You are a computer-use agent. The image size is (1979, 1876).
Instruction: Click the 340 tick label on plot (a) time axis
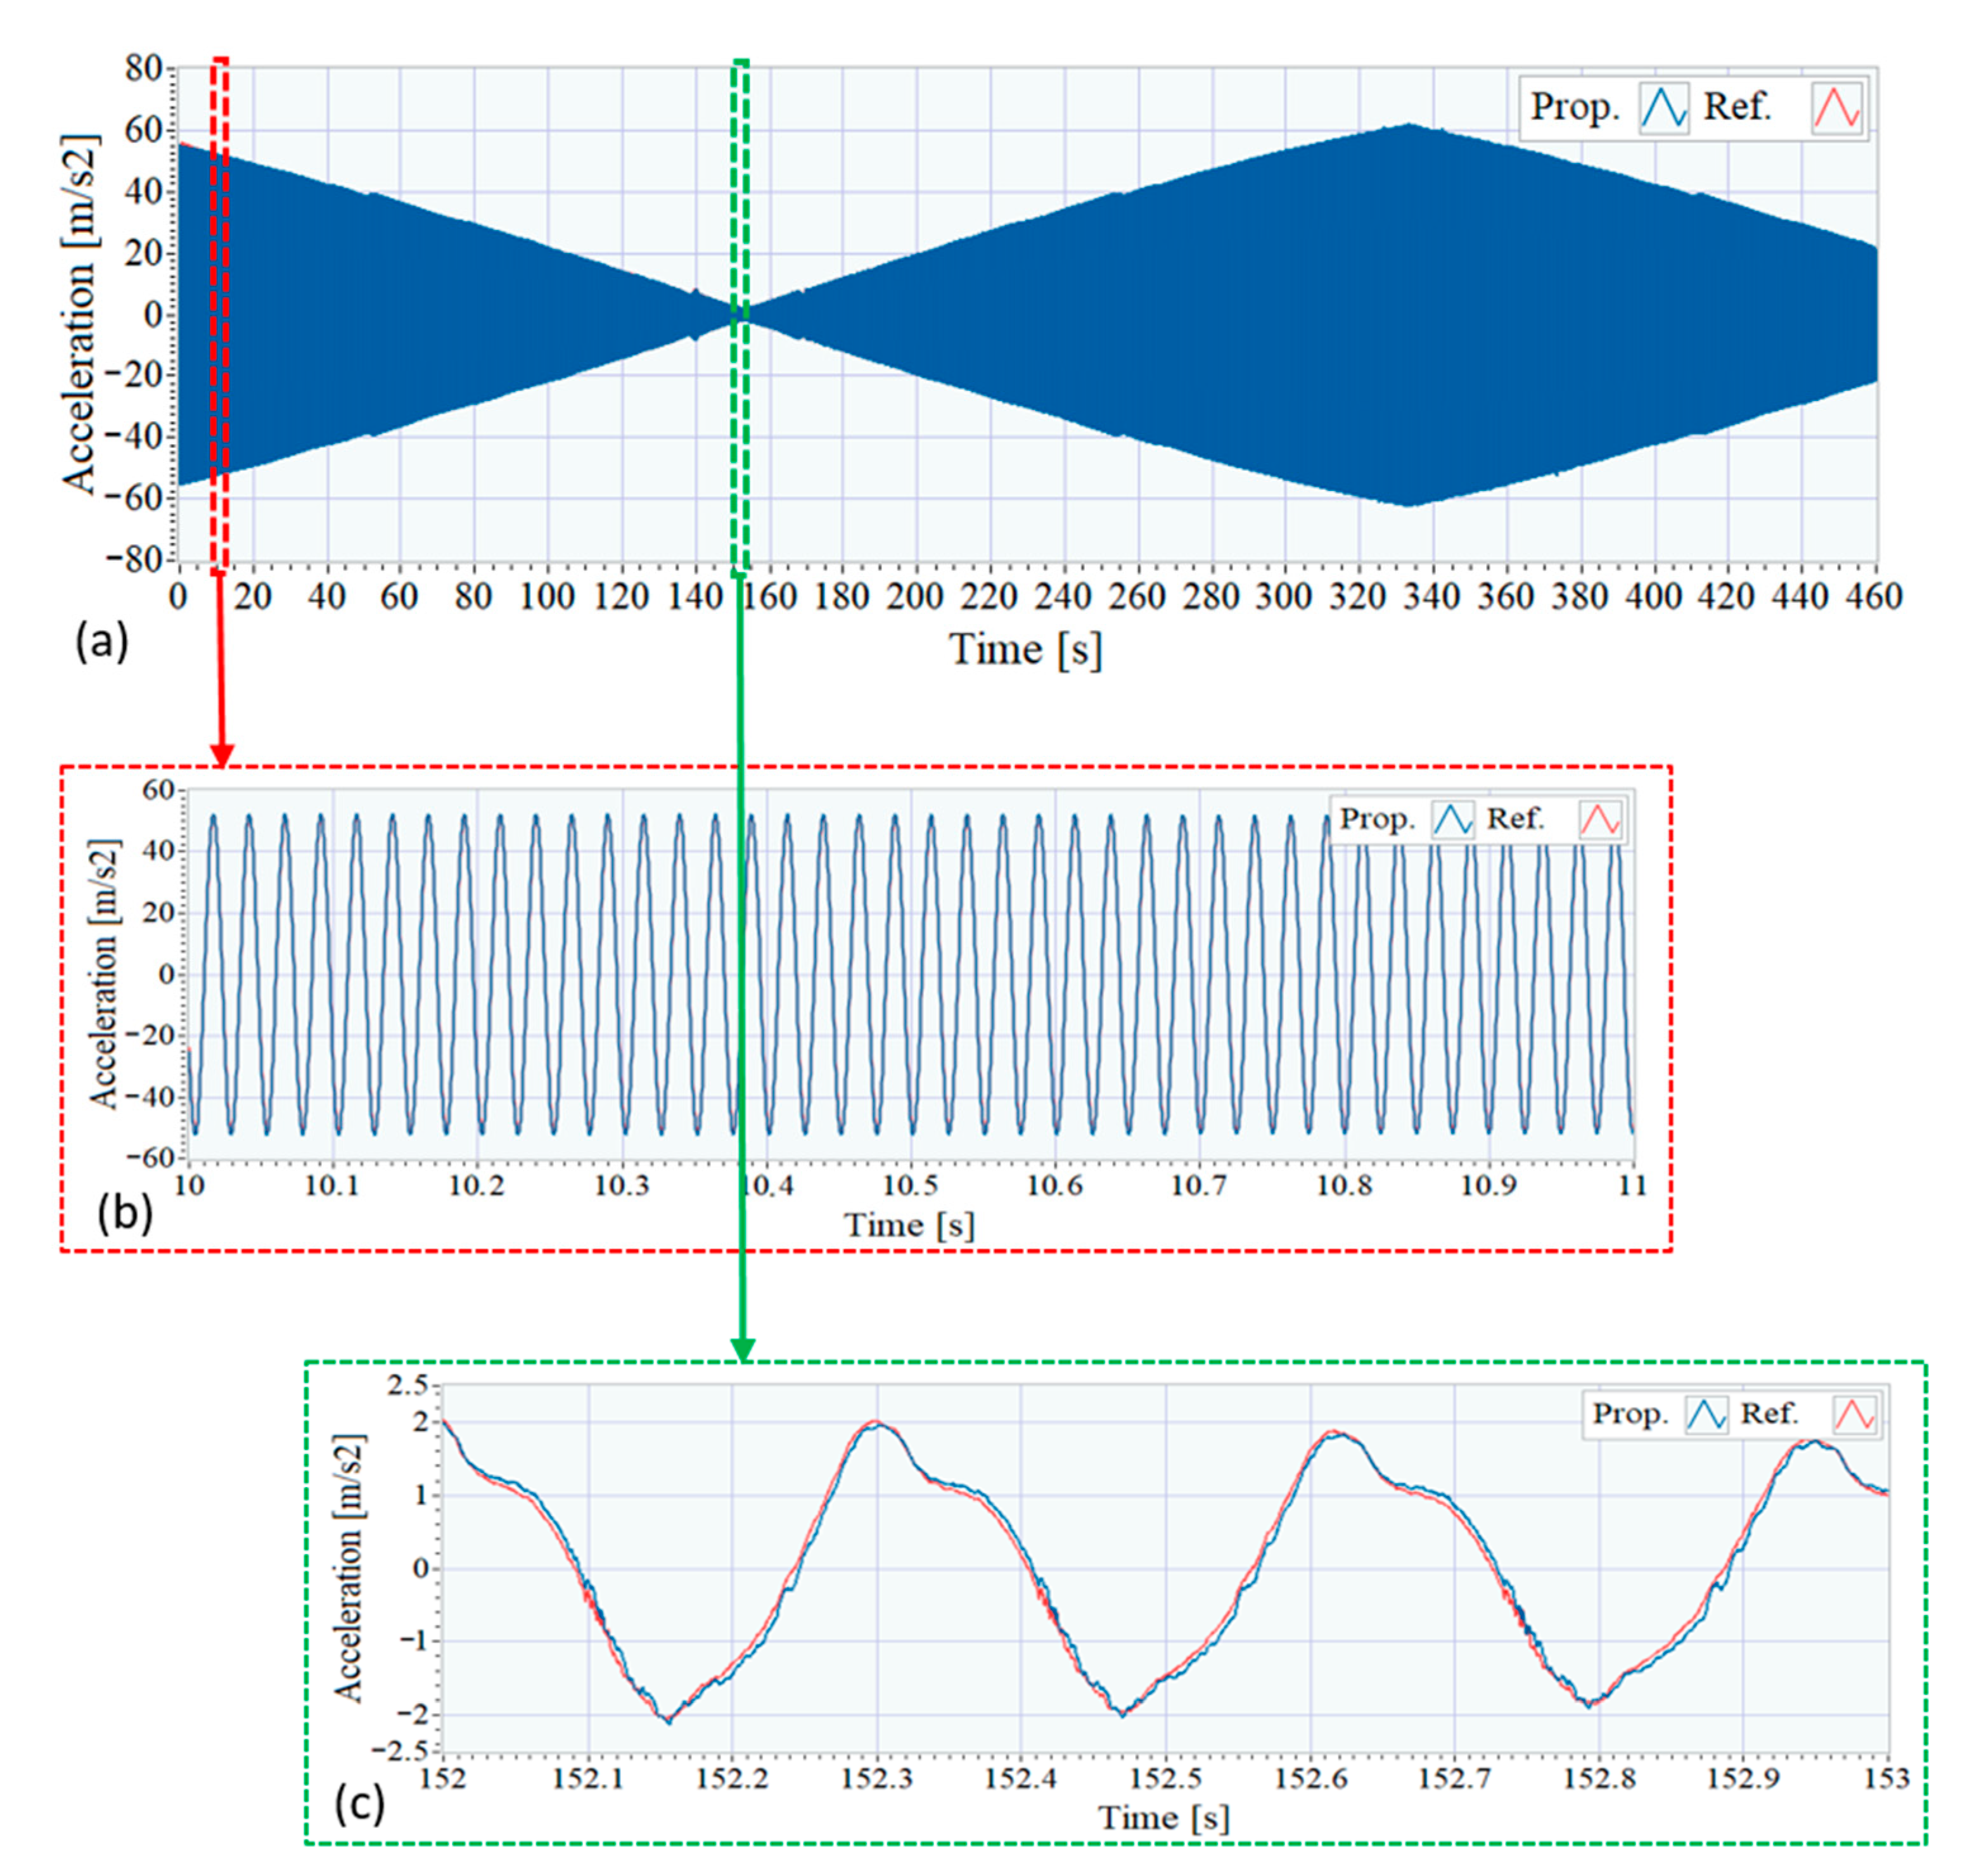[x=1432, y=597]
